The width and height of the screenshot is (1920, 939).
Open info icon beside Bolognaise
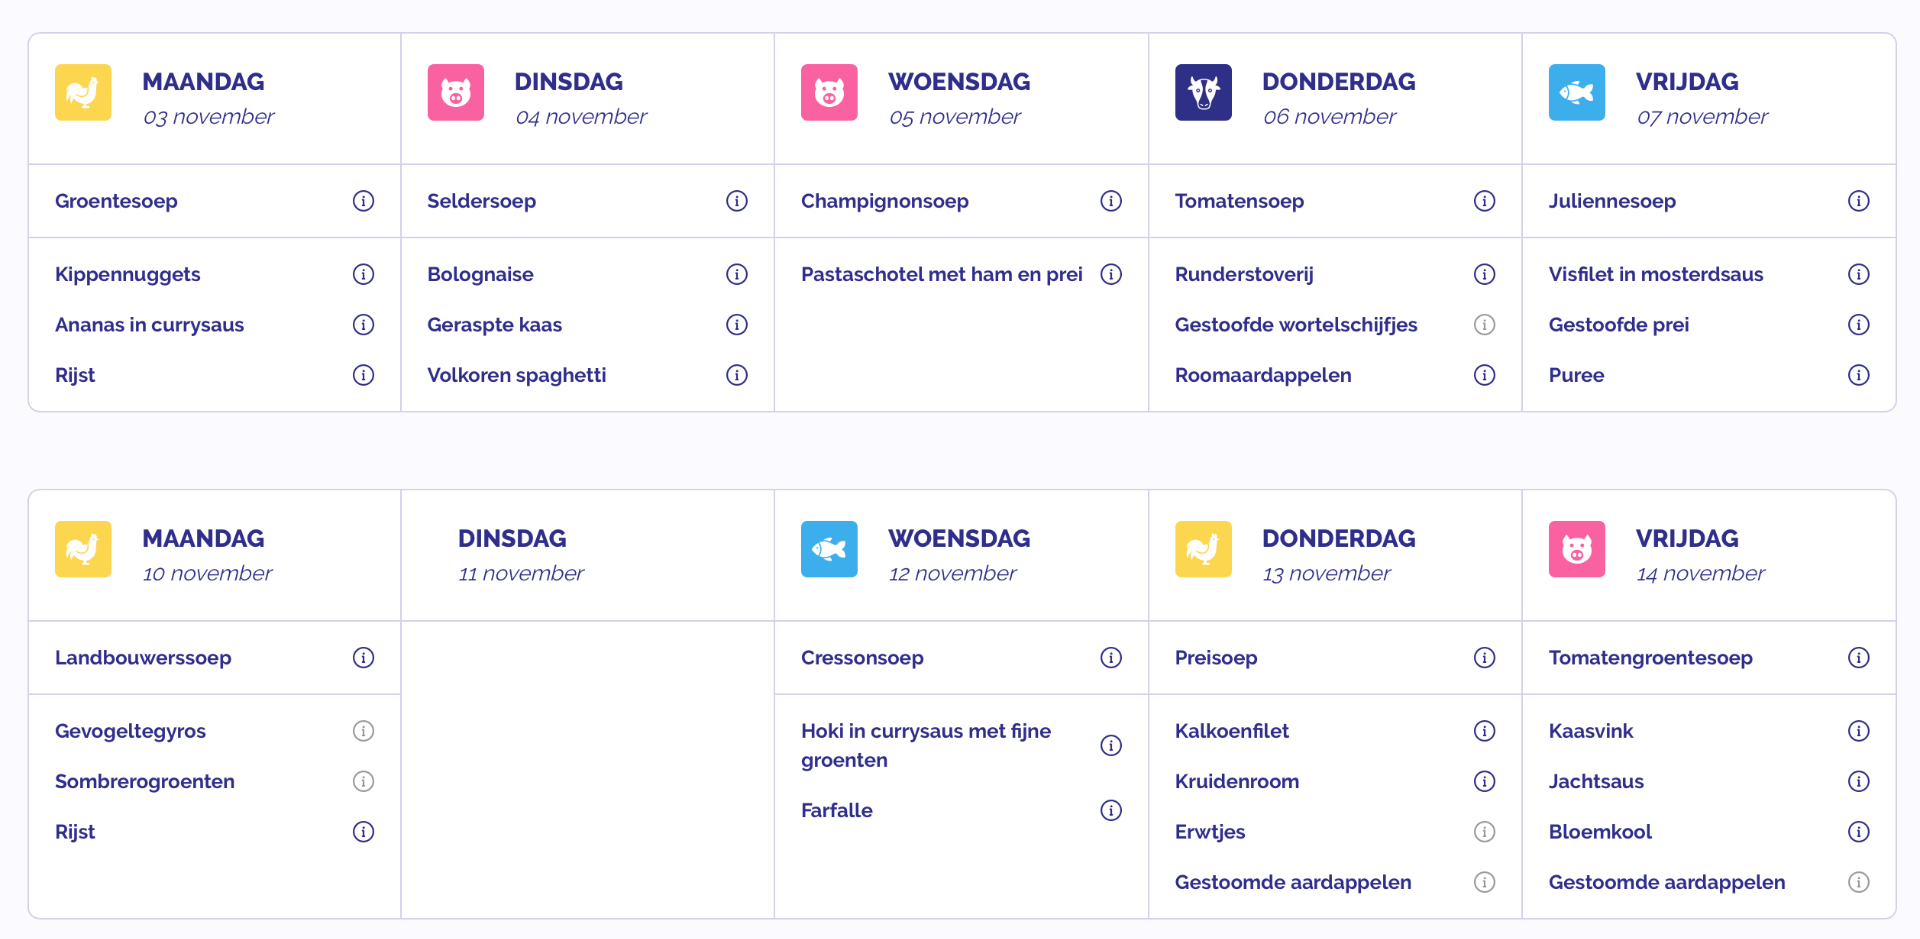coord(737,274)
